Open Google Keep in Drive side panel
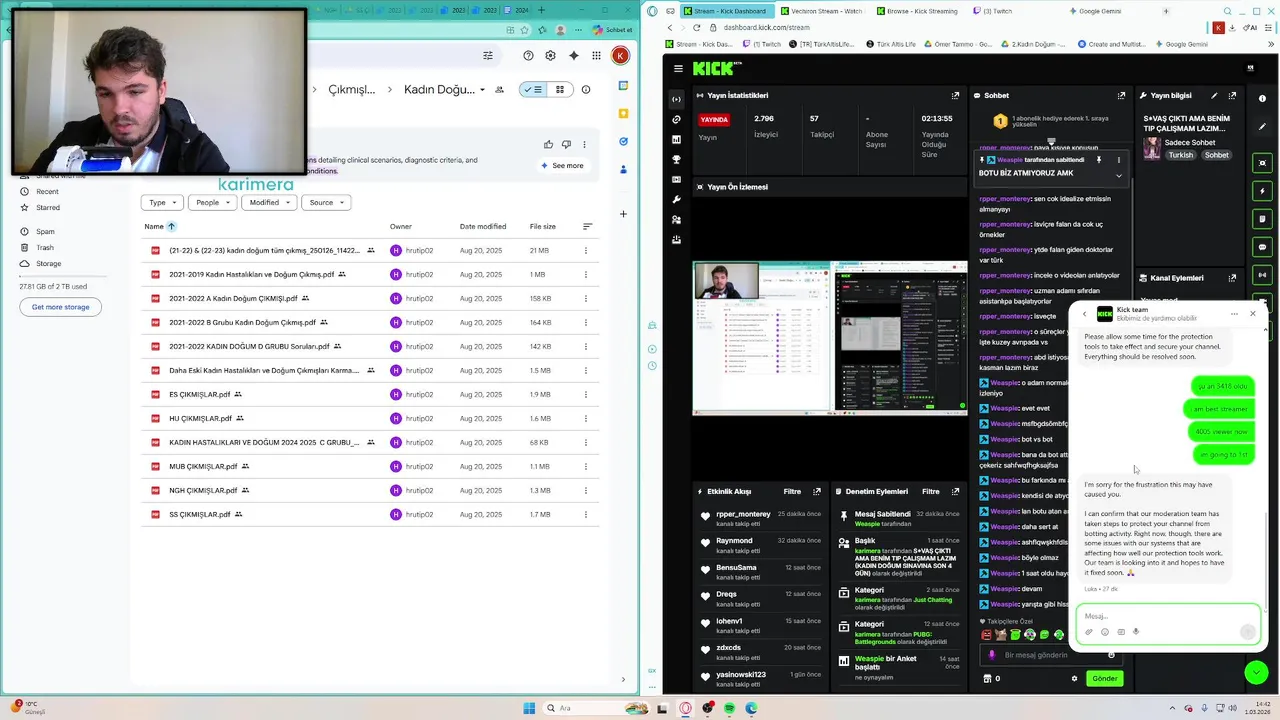1280x720 pixels. tap(623, 114)
